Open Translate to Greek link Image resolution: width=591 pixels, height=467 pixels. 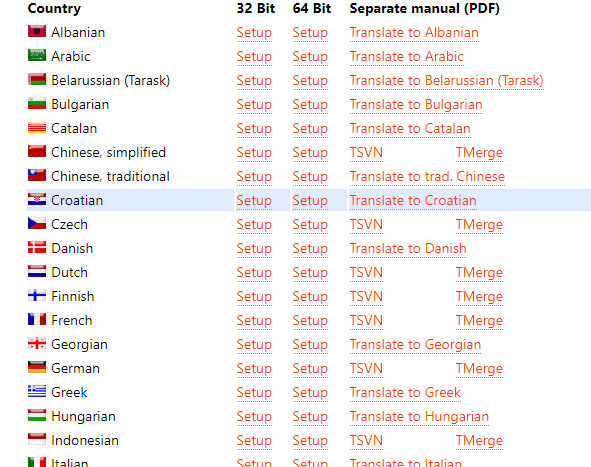[x=405, y=393]
